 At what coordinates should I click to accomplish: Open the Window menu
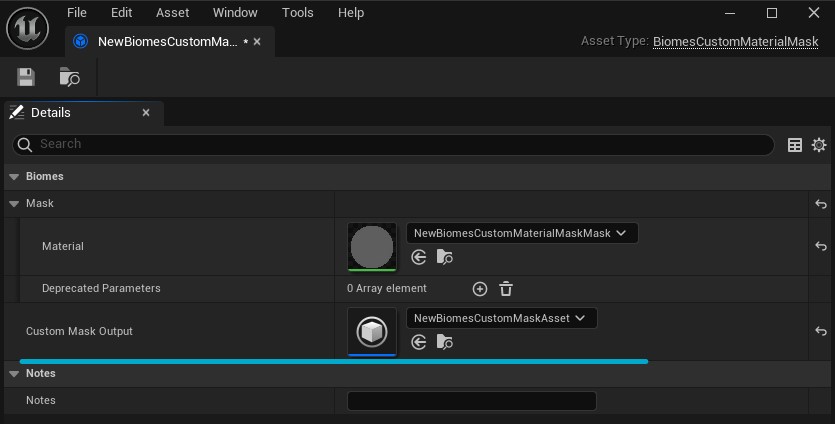[x=235, y=13]
